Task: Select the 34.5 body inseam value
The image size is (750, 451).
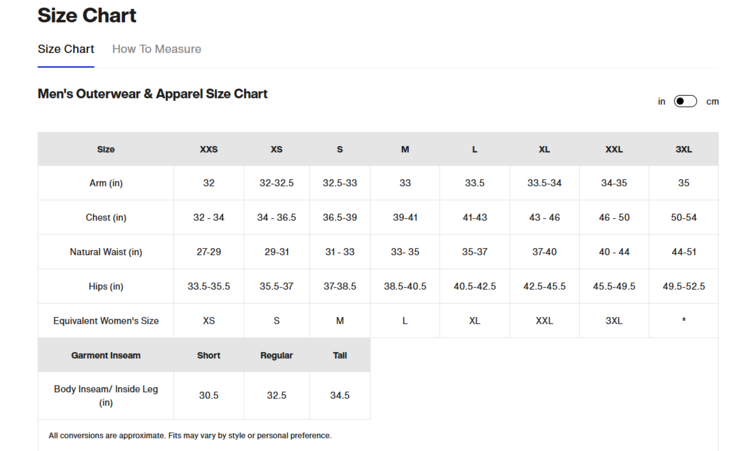Action: [x=340, y=395]
